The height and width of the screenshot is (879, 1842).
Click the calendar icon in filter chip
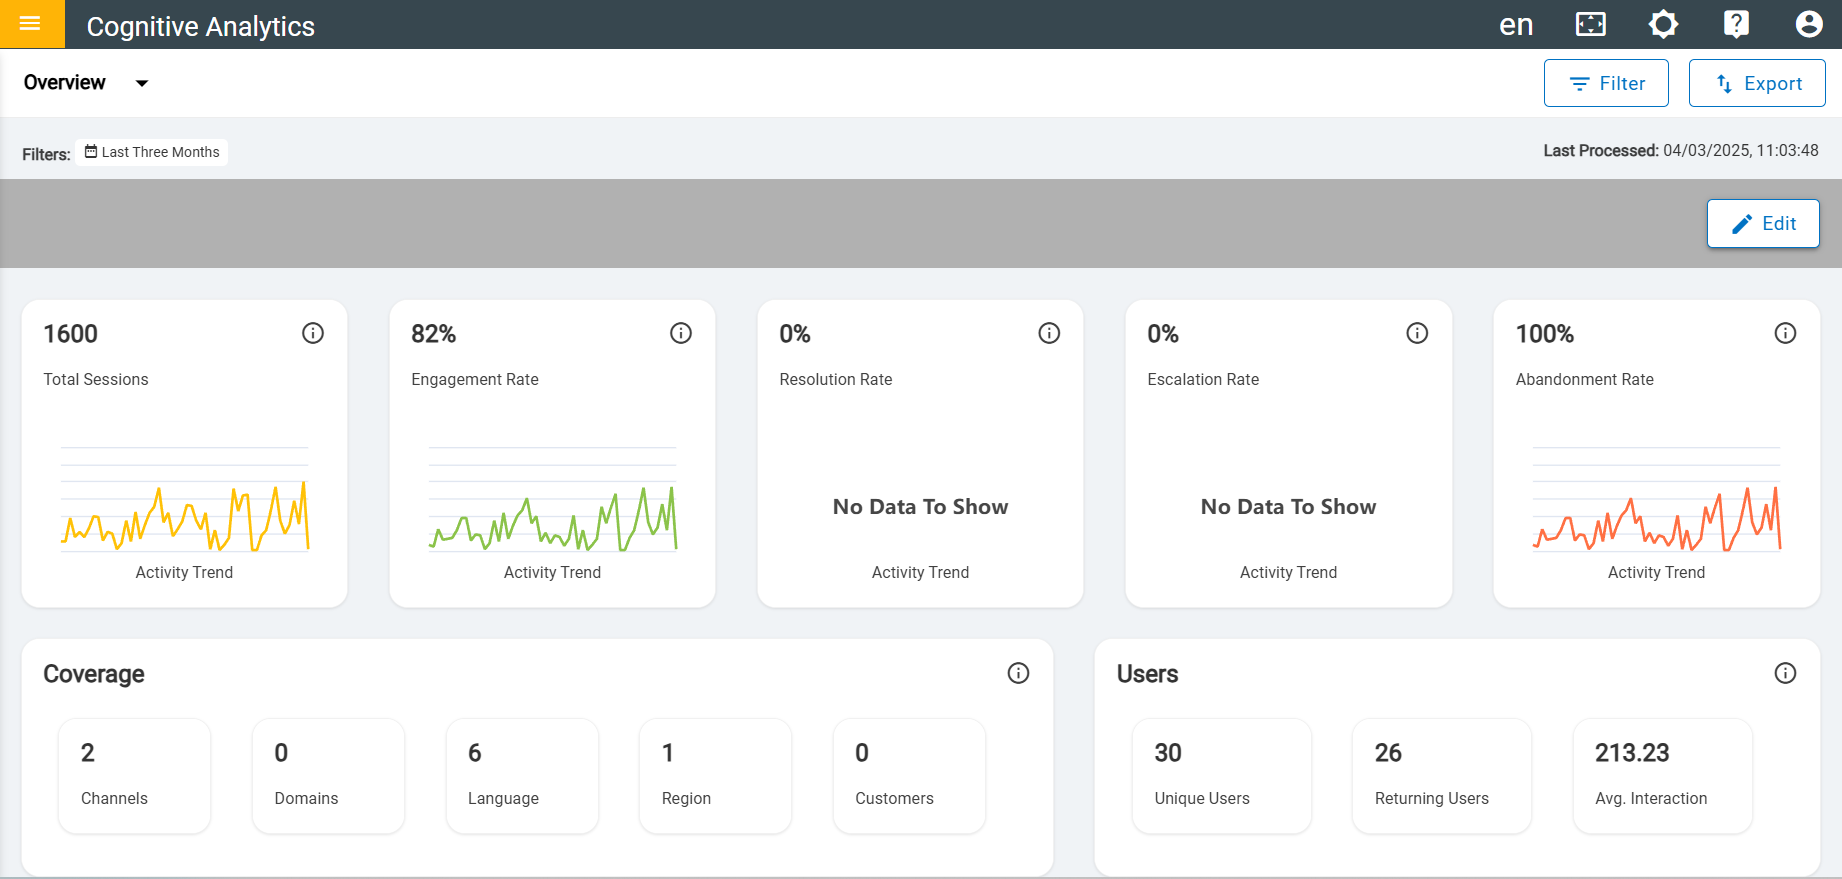click(x=91, y=152)
